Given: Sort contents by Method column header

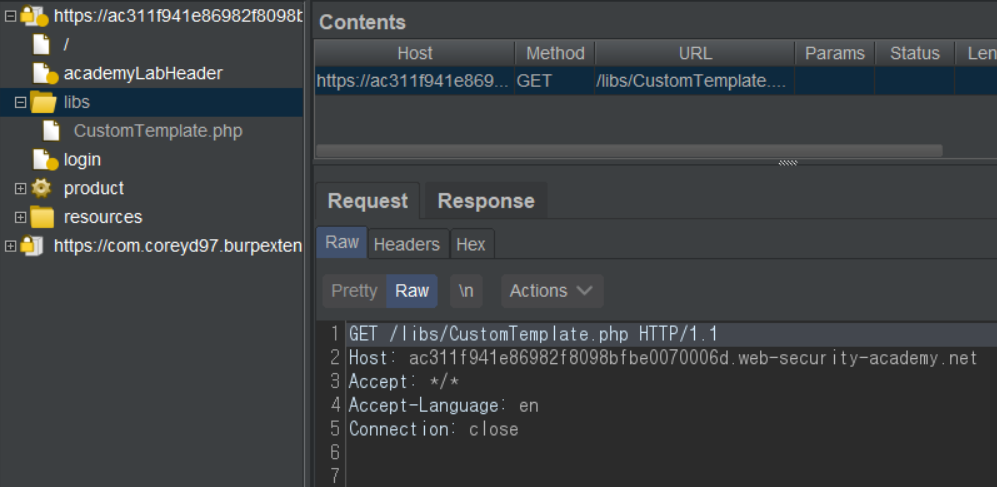Looking at the screenshot, I should 554,53.
